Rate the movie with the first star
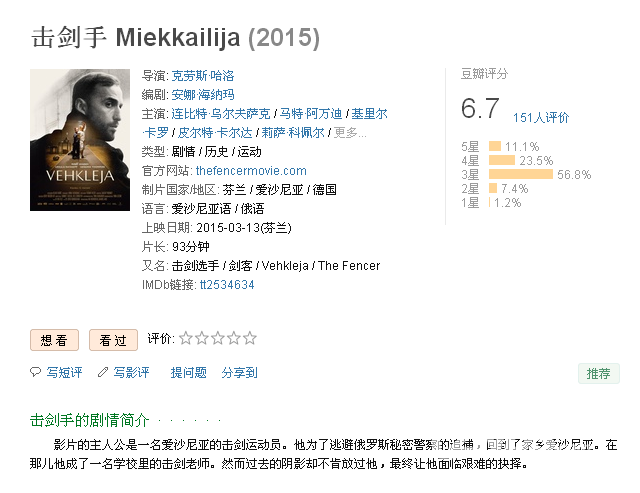Viewport: 640px width, 493px height. [x=186, y=338]
